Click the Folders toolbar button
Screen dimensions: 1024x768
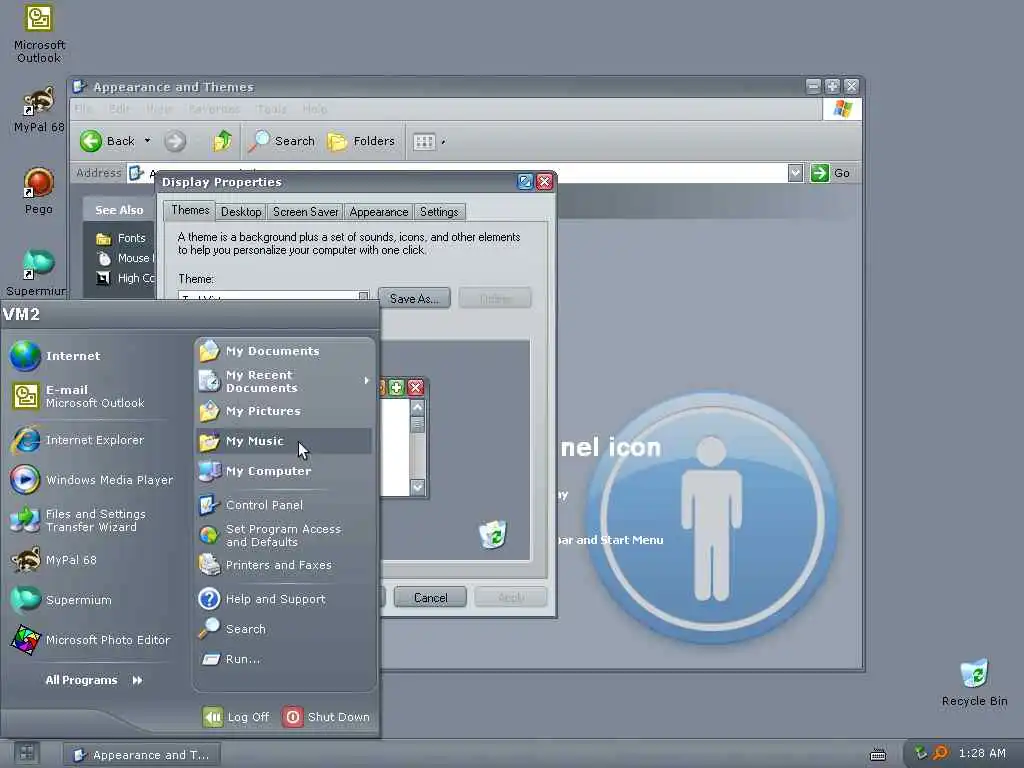pyautogui.click(x=361, y=140)
